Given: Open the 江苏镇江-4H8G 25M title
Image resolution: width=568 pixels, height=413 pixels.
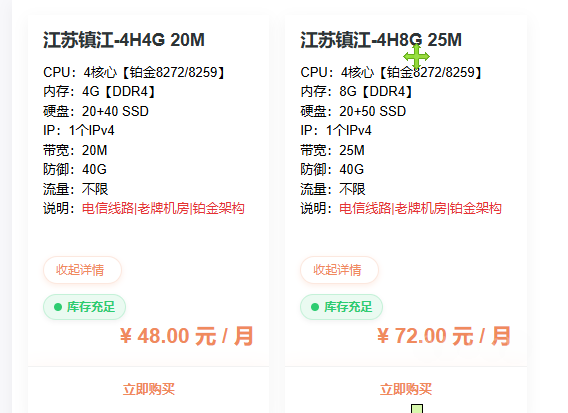Looking at the screenshot, I should coord(381,40).
